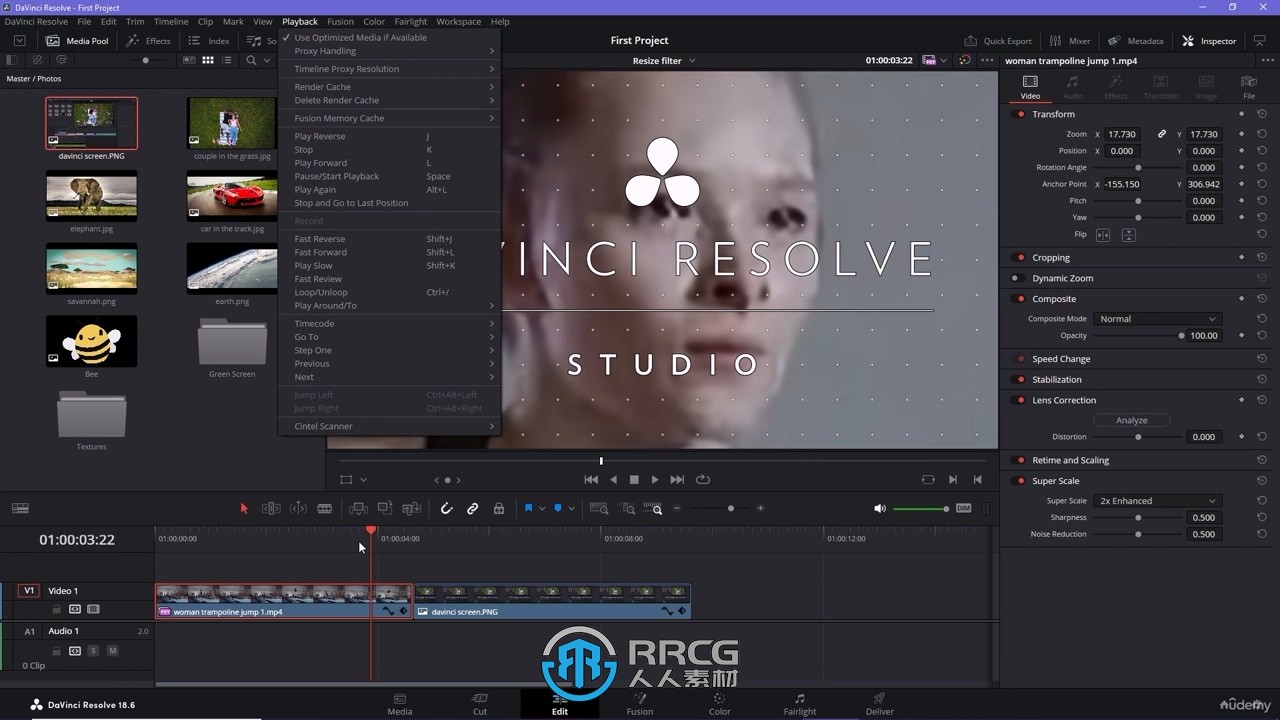Open Timeline Proxy Resolution submenu
Image resolution: width=1280 pixels, height=720 pixels.
coord(389,69)
